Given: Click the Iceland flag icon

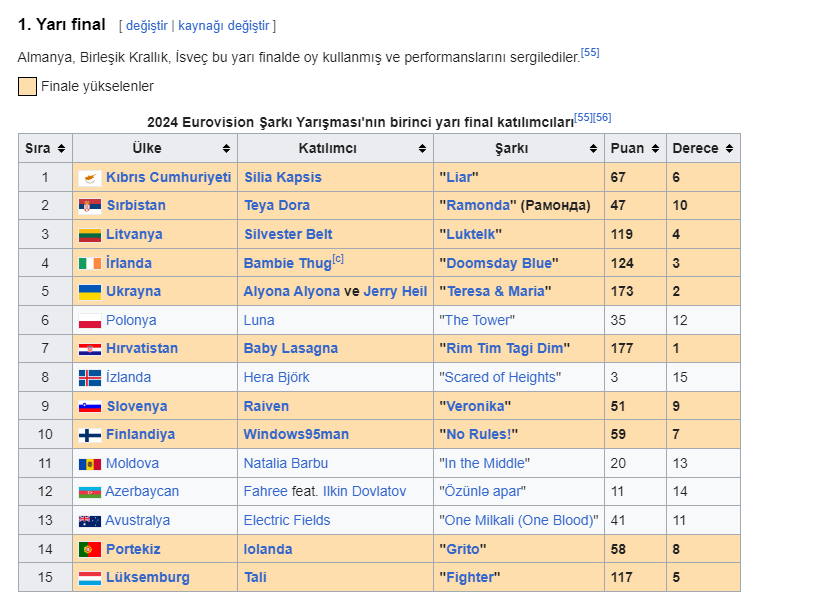Looking at the screenshot, I should click(x=90, y=378).
